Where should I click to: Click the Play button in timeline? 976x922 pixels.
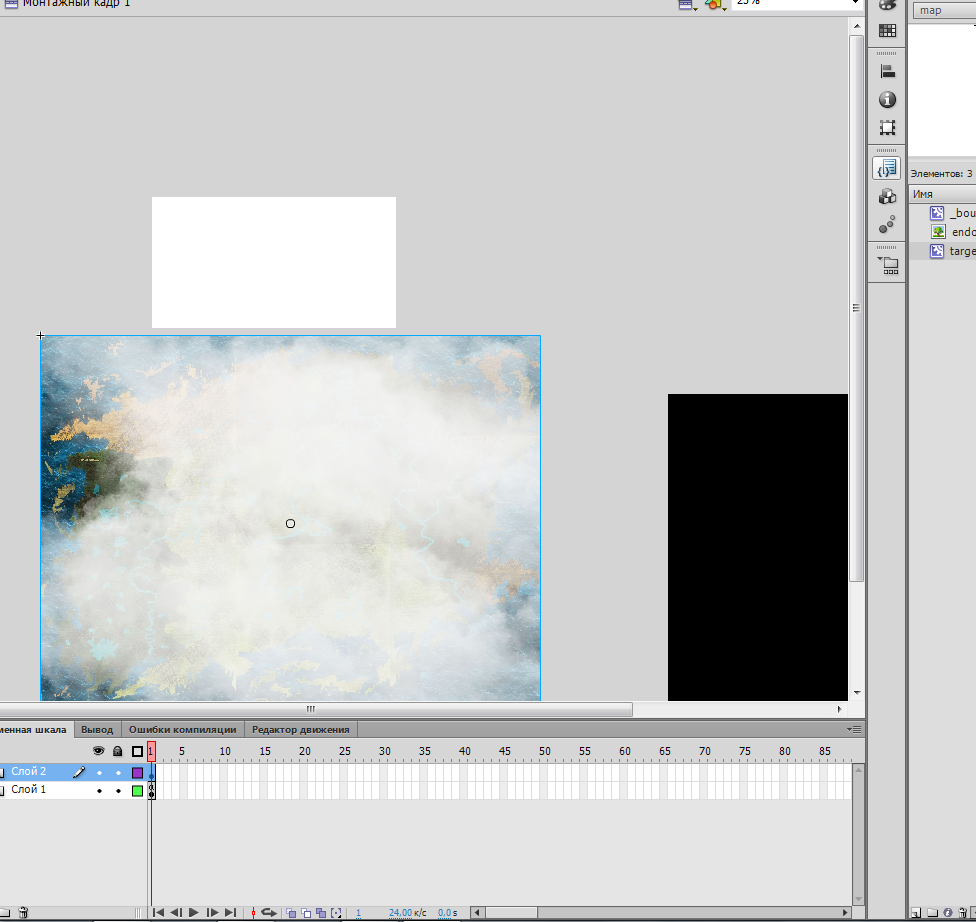click(194, 912)
